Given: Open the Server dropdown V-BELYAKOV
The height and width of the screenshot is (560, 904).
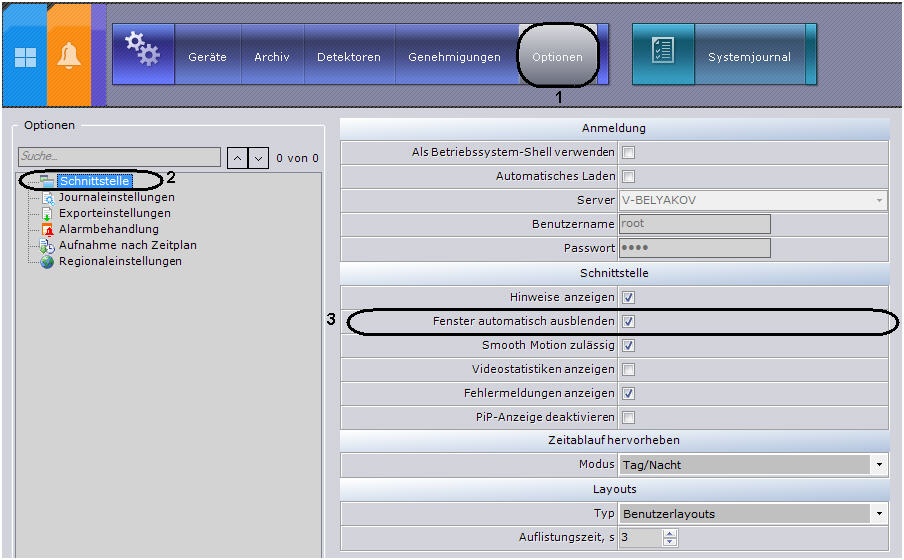Looking at the screenshot, I should pyautogui.click(x=753, y=200).
